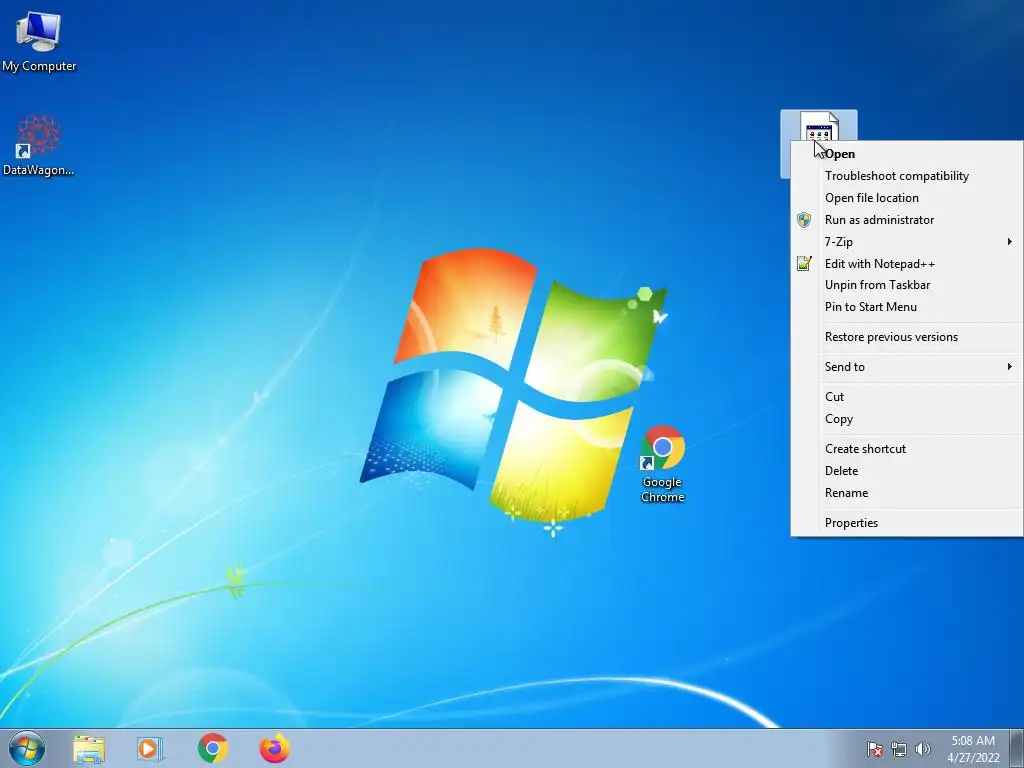The height and width of the screenshot is (768, 1024).
Task: Show the clock and date 5:08 AM
Action: tap(973, 748)
